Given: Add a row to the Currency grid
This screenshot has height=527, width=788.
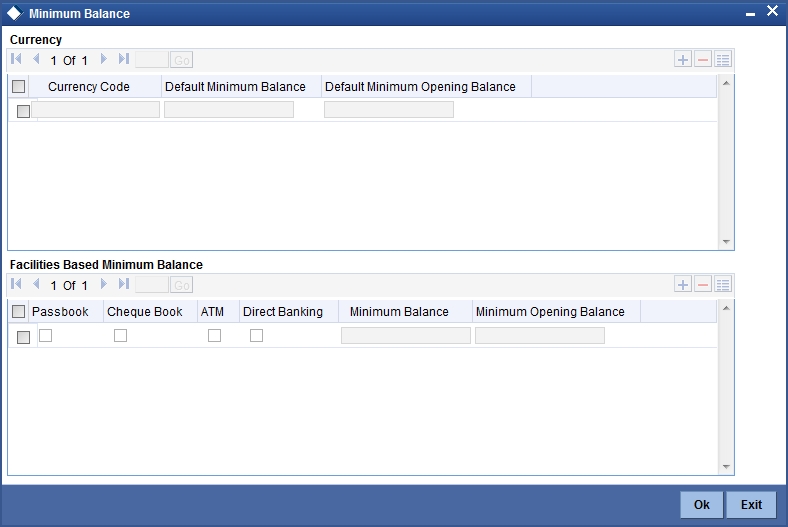Looking at the screenshot, I should click(x=682, y=60).
